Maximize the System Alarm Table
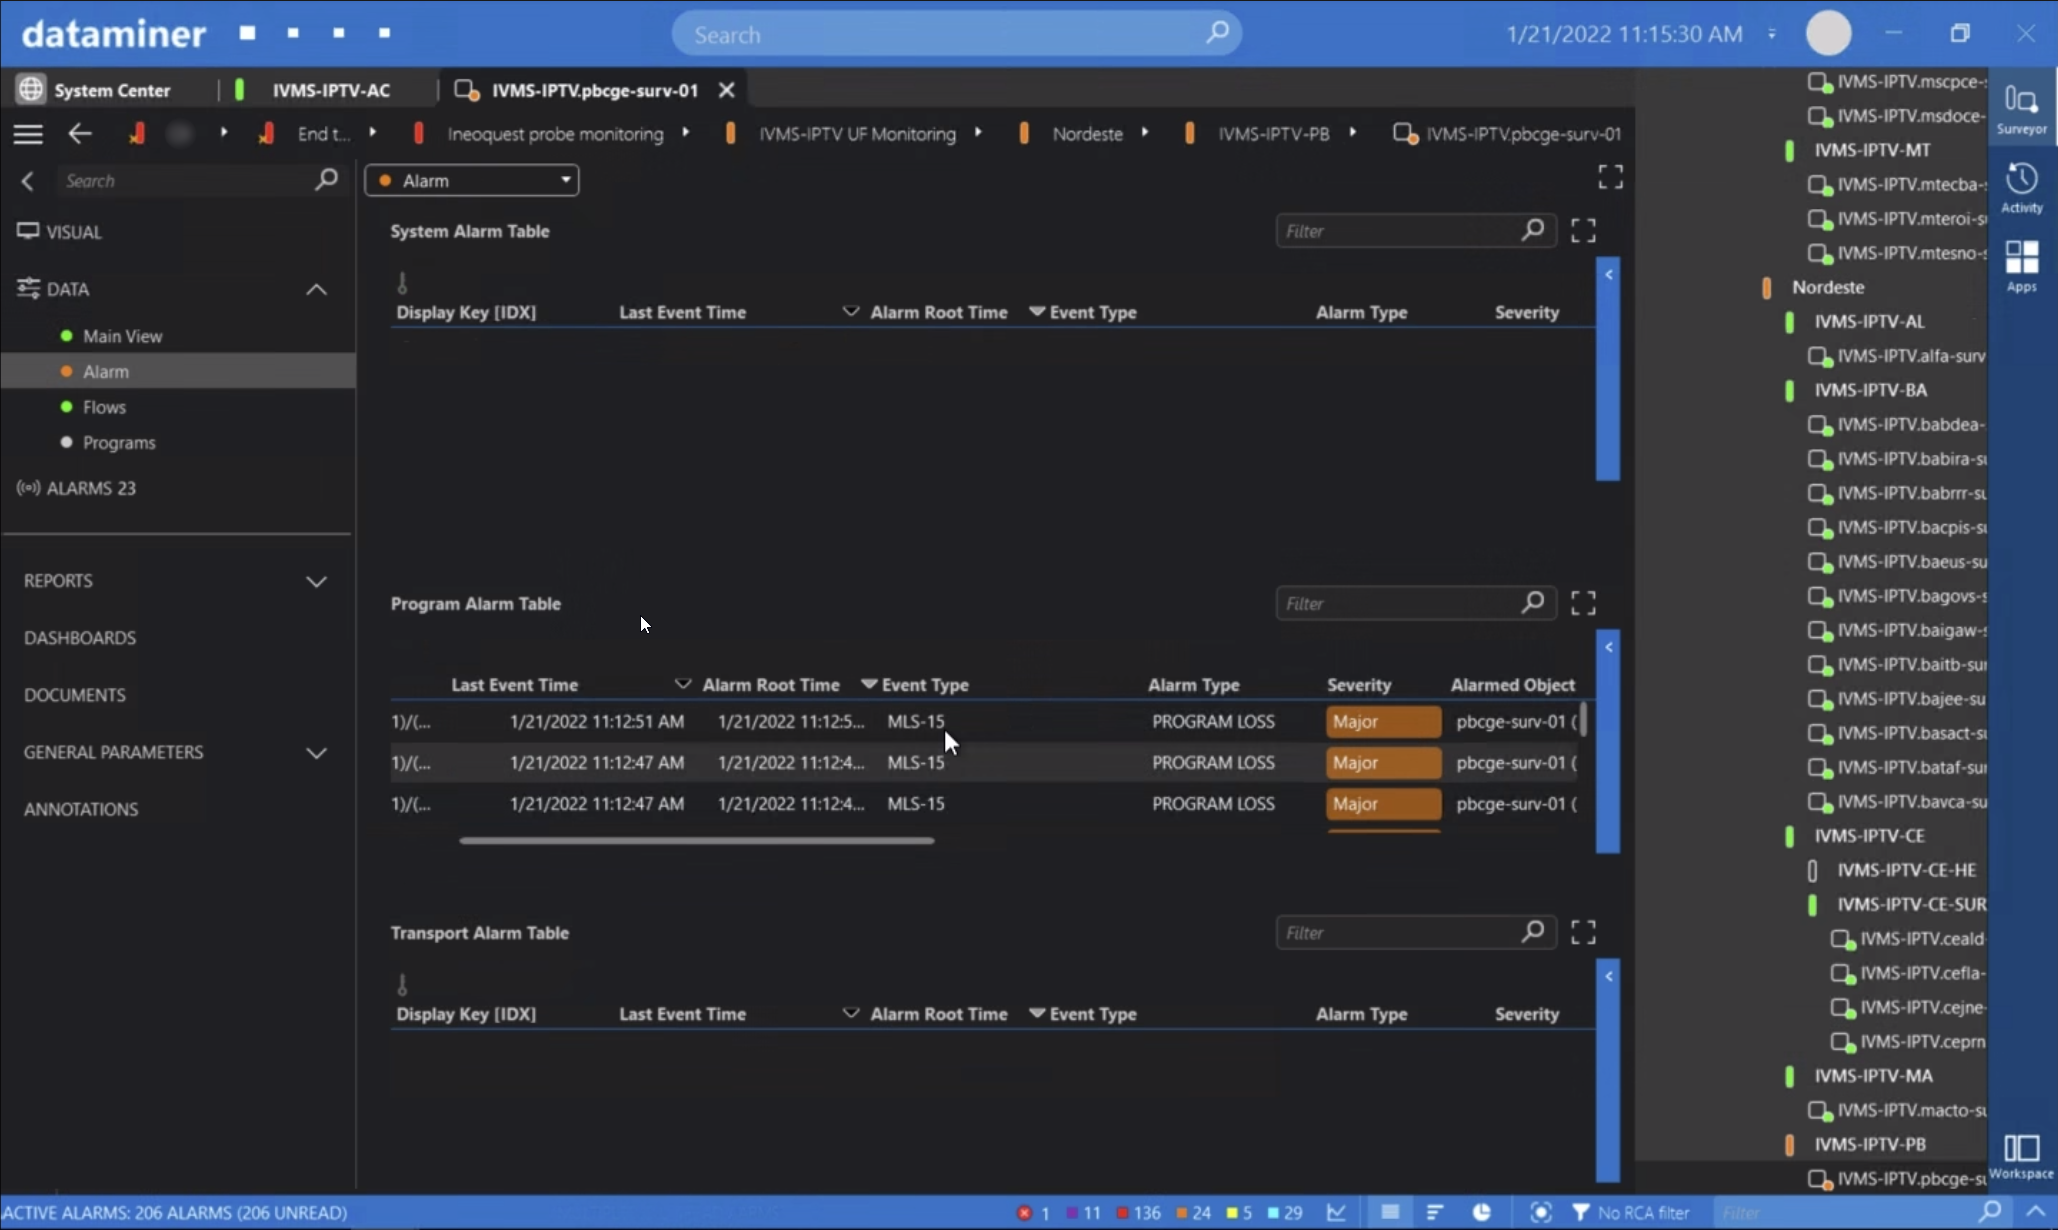The width and height of the screenshot is (2058, 1230). tap(1583, 231)
